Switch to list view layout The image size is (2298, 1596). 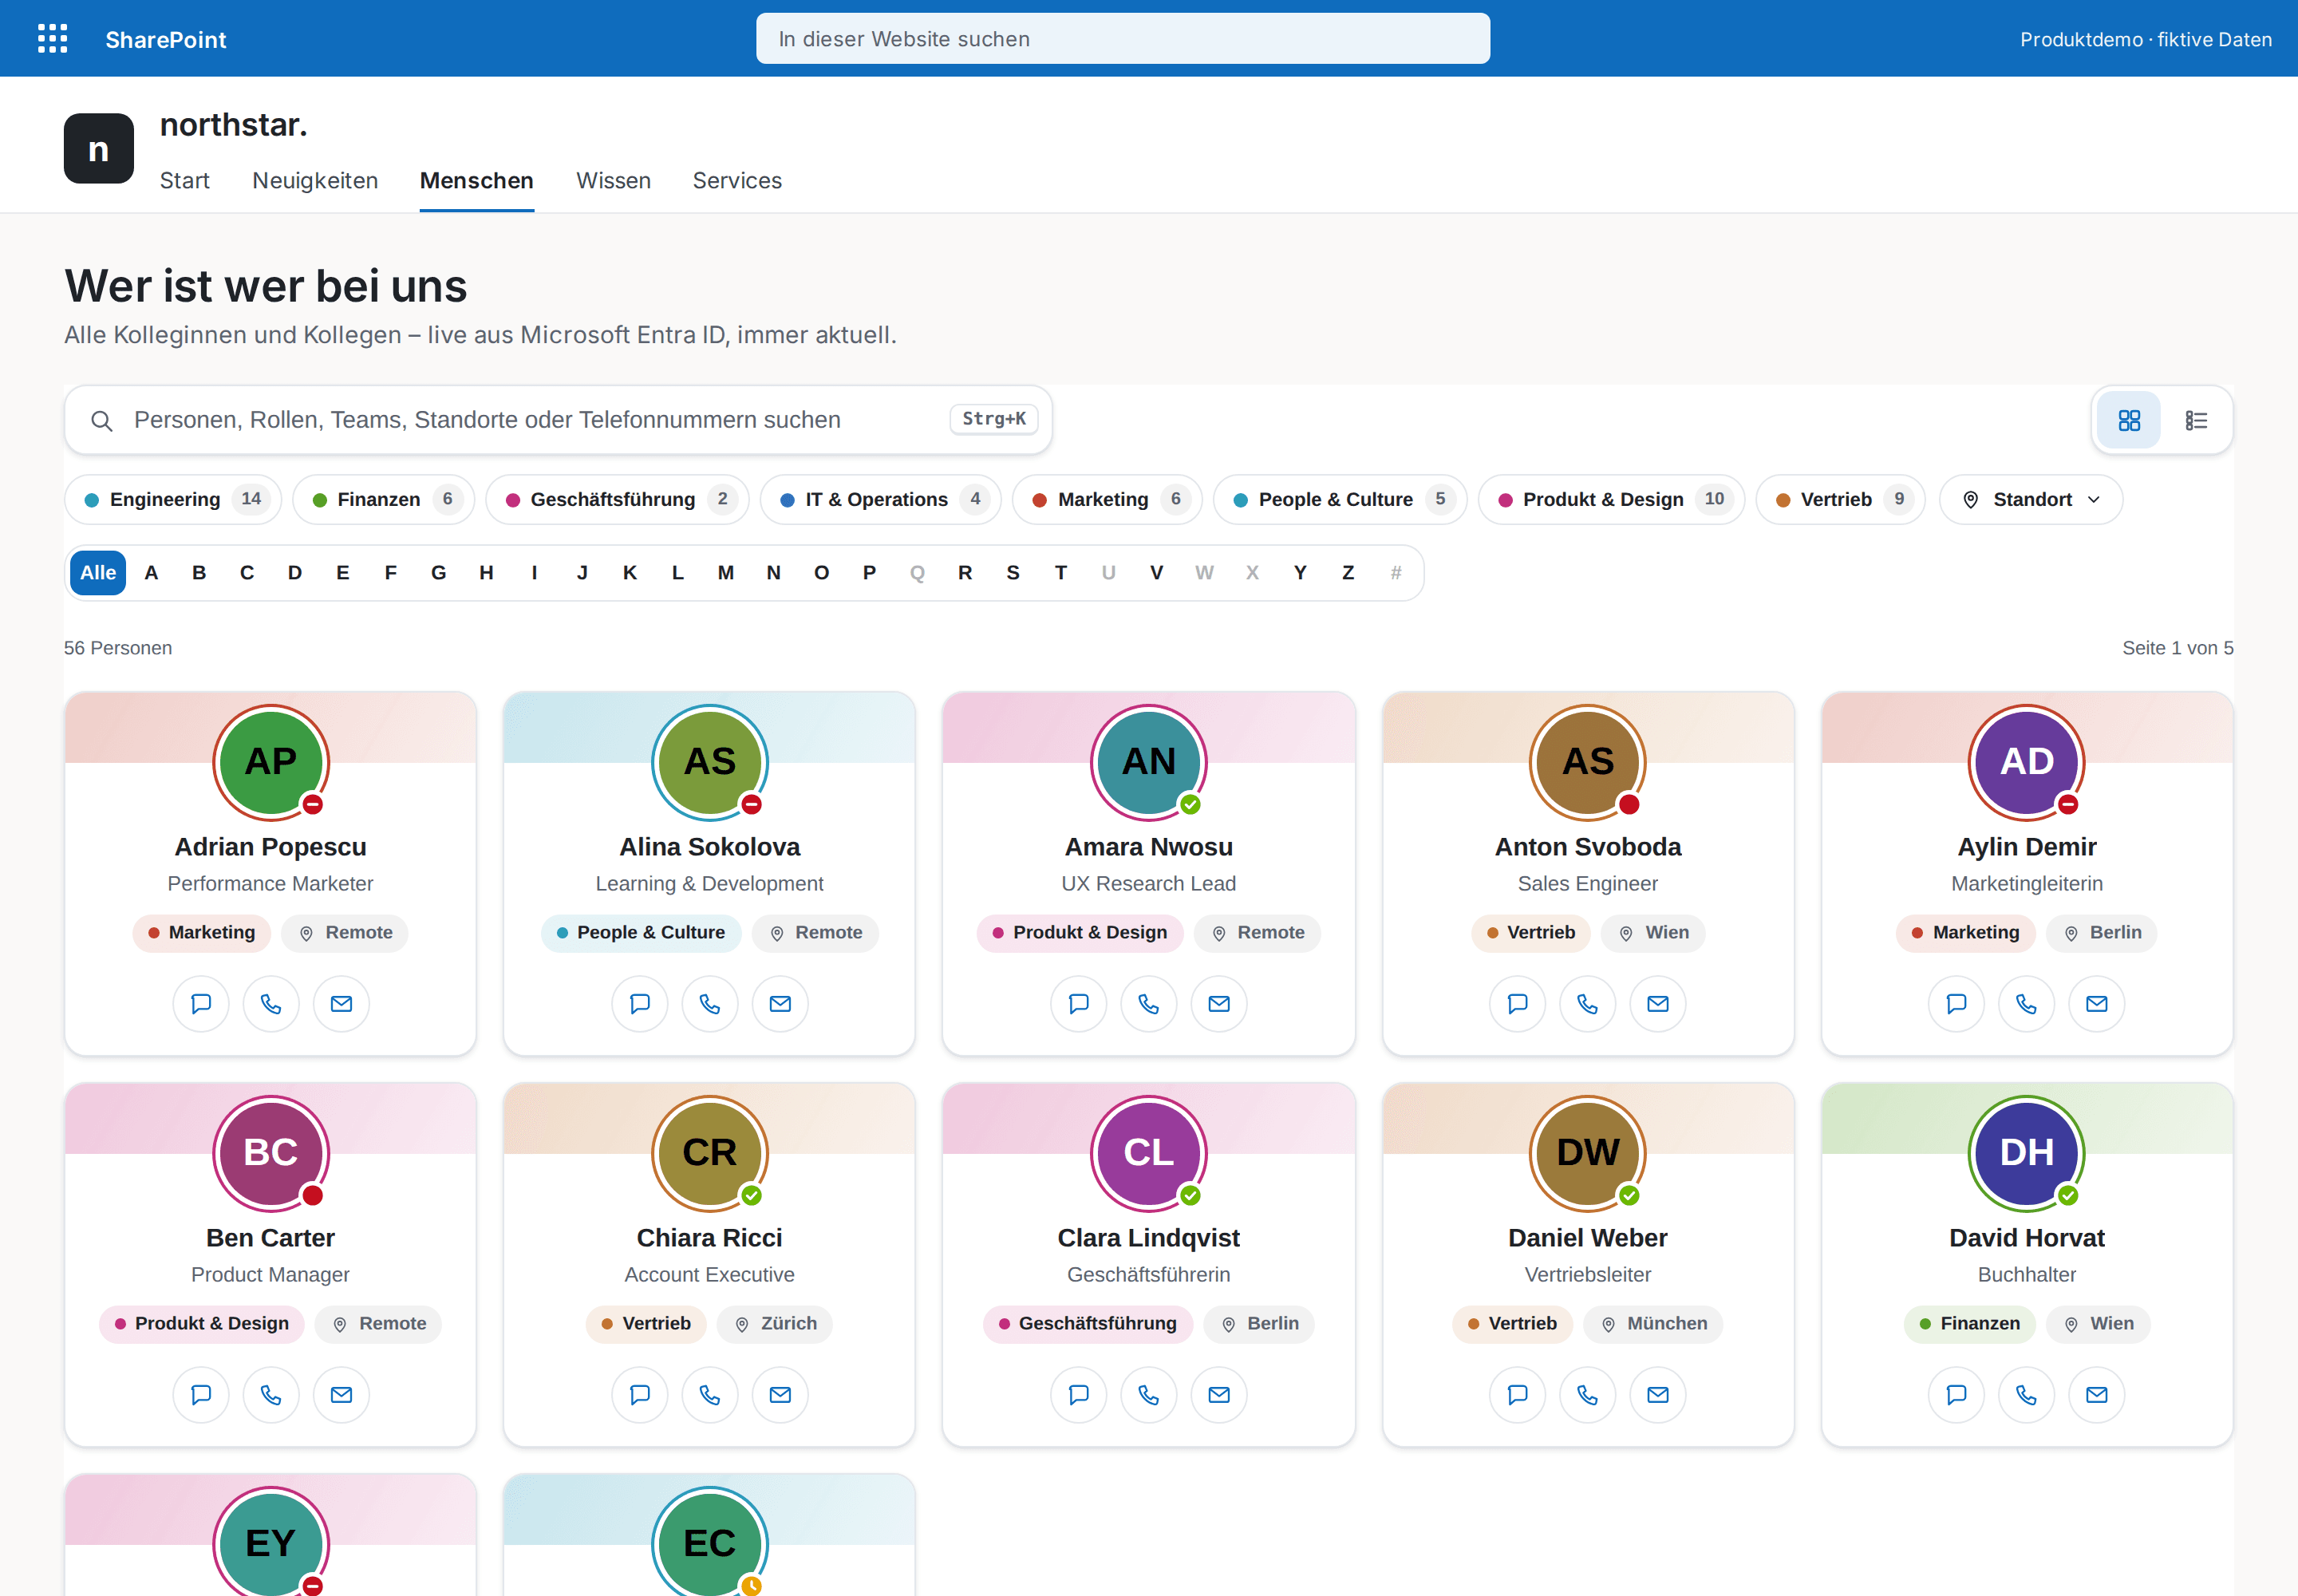pos(2196,420)
